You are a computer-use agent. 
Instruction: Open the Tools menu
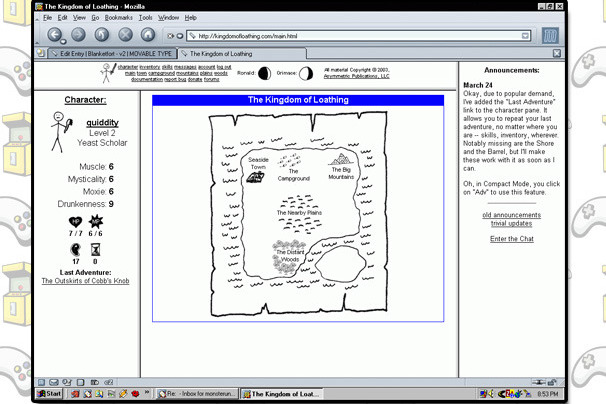(145, 18)
